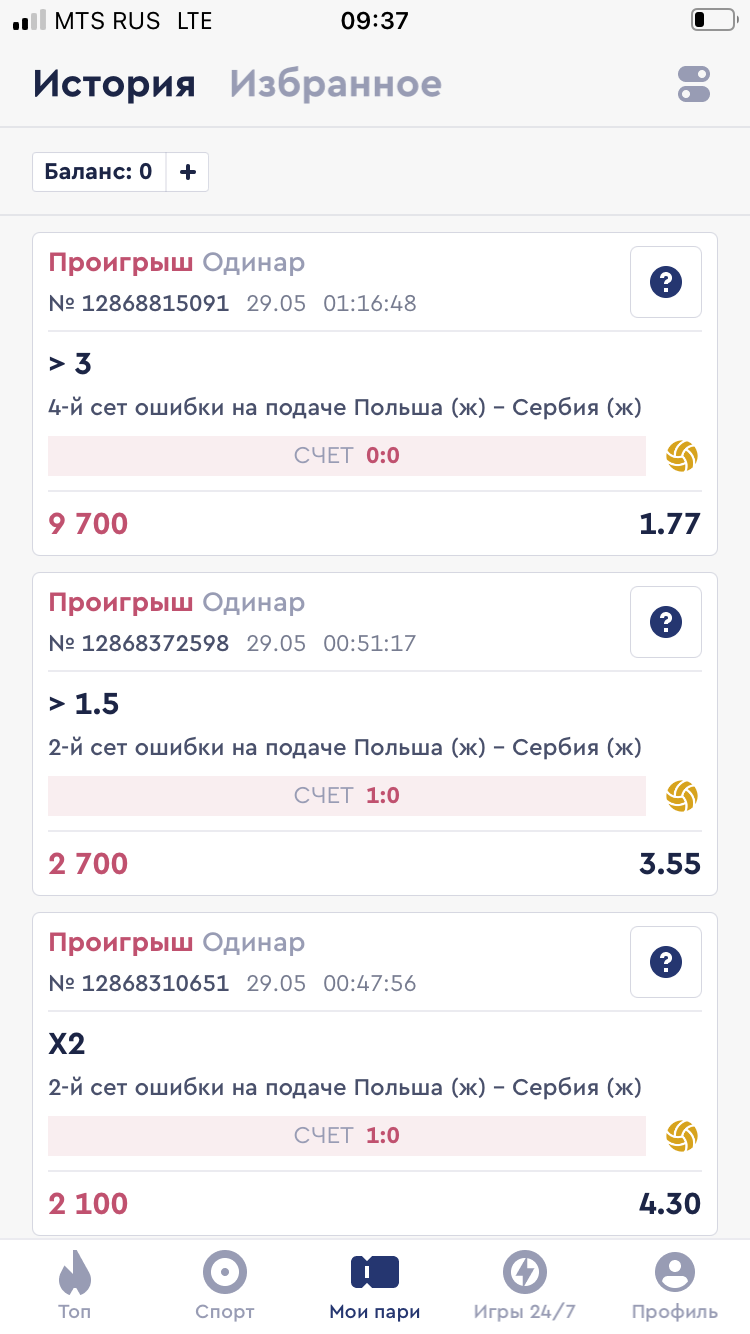Open Игры 24/7 lightning tab

[525, 1285]
